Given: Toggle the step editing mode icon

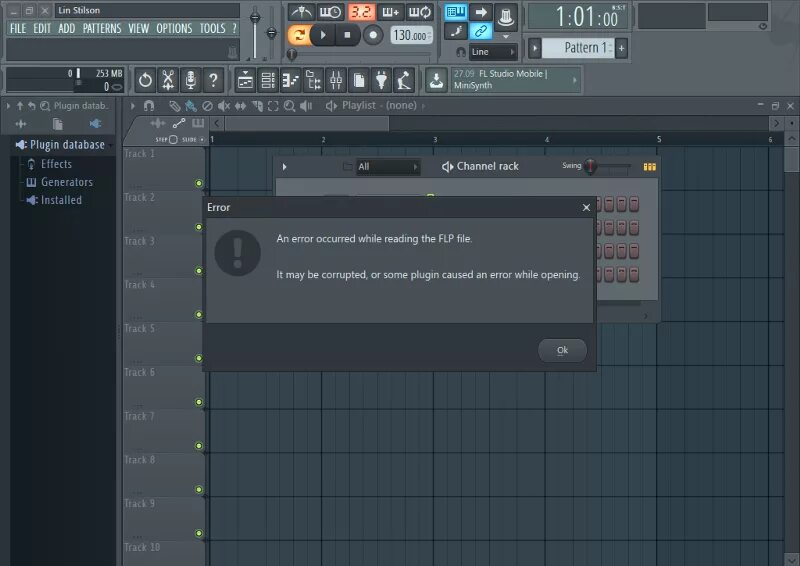Looking at the screenshot, I should point(456,32).
